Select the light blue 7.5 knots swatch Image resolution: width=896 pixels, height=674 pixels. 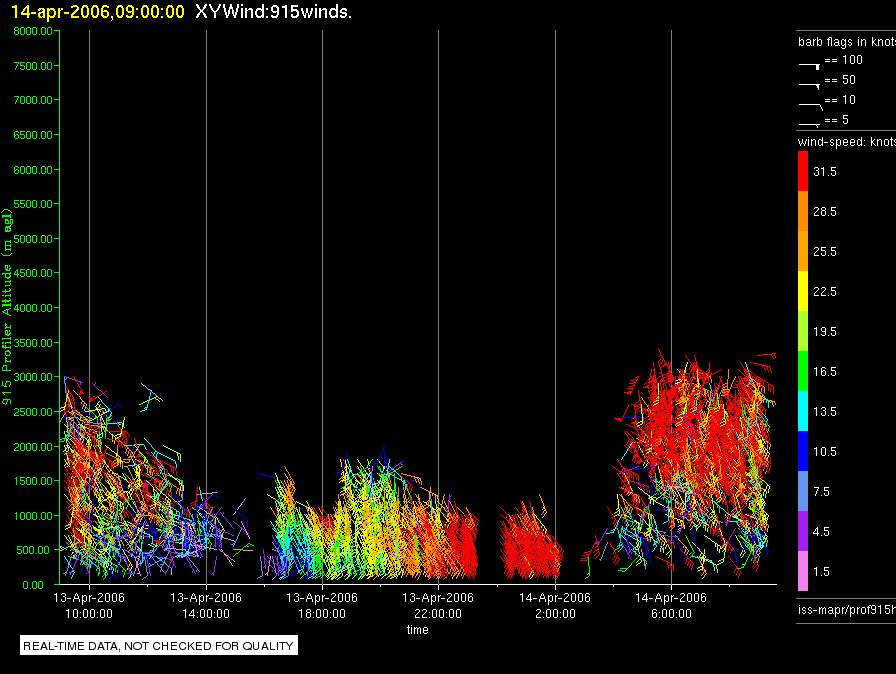(x=803, y=491)
